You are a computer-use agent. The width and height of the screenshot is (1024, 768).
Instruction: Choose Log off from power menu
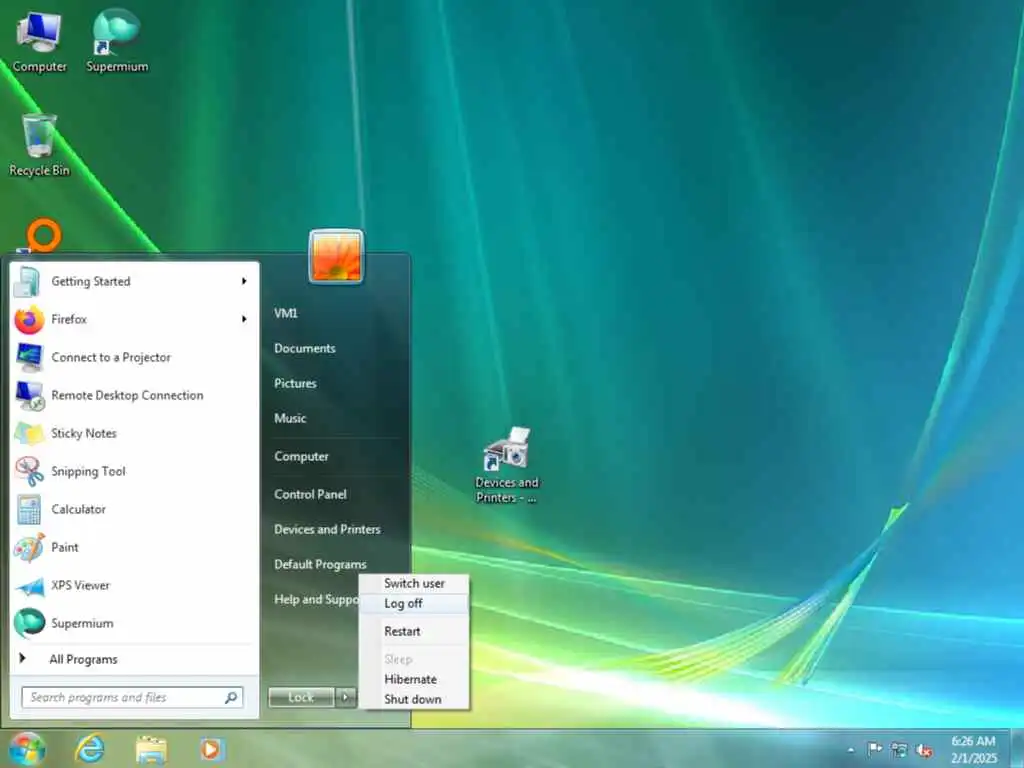coord(414,603)
